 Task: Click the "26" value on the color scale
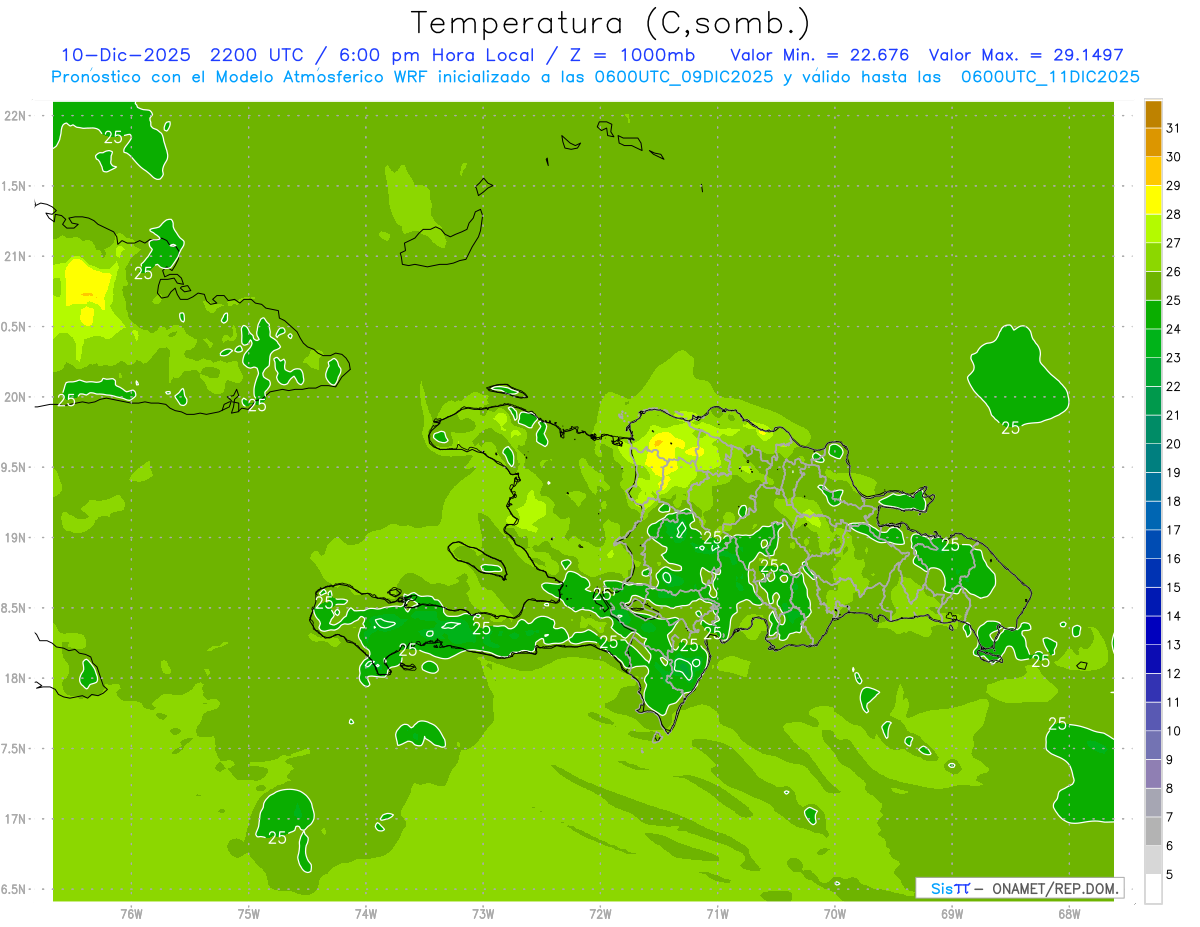1174,272
